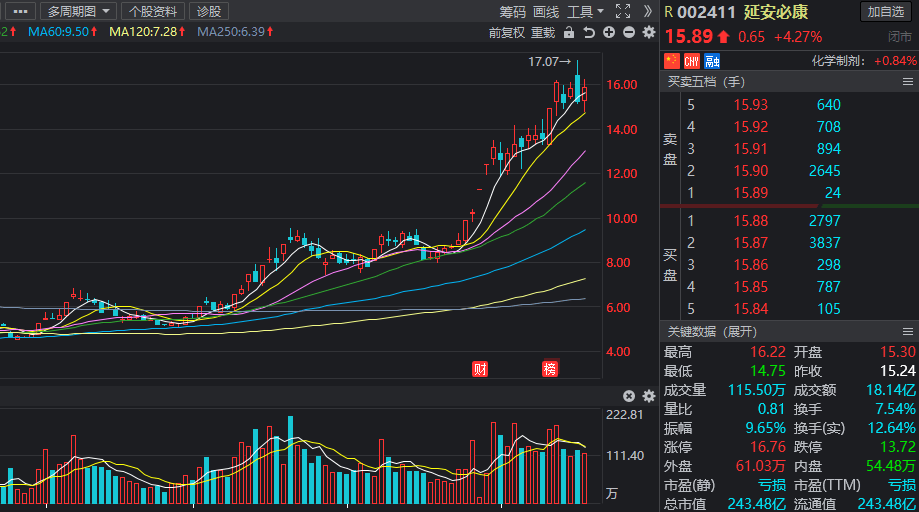The image size is (919, 512).
Task: Toggle 前复权 price adjustment
Action: pyautogui.click(x=507, y=32)
